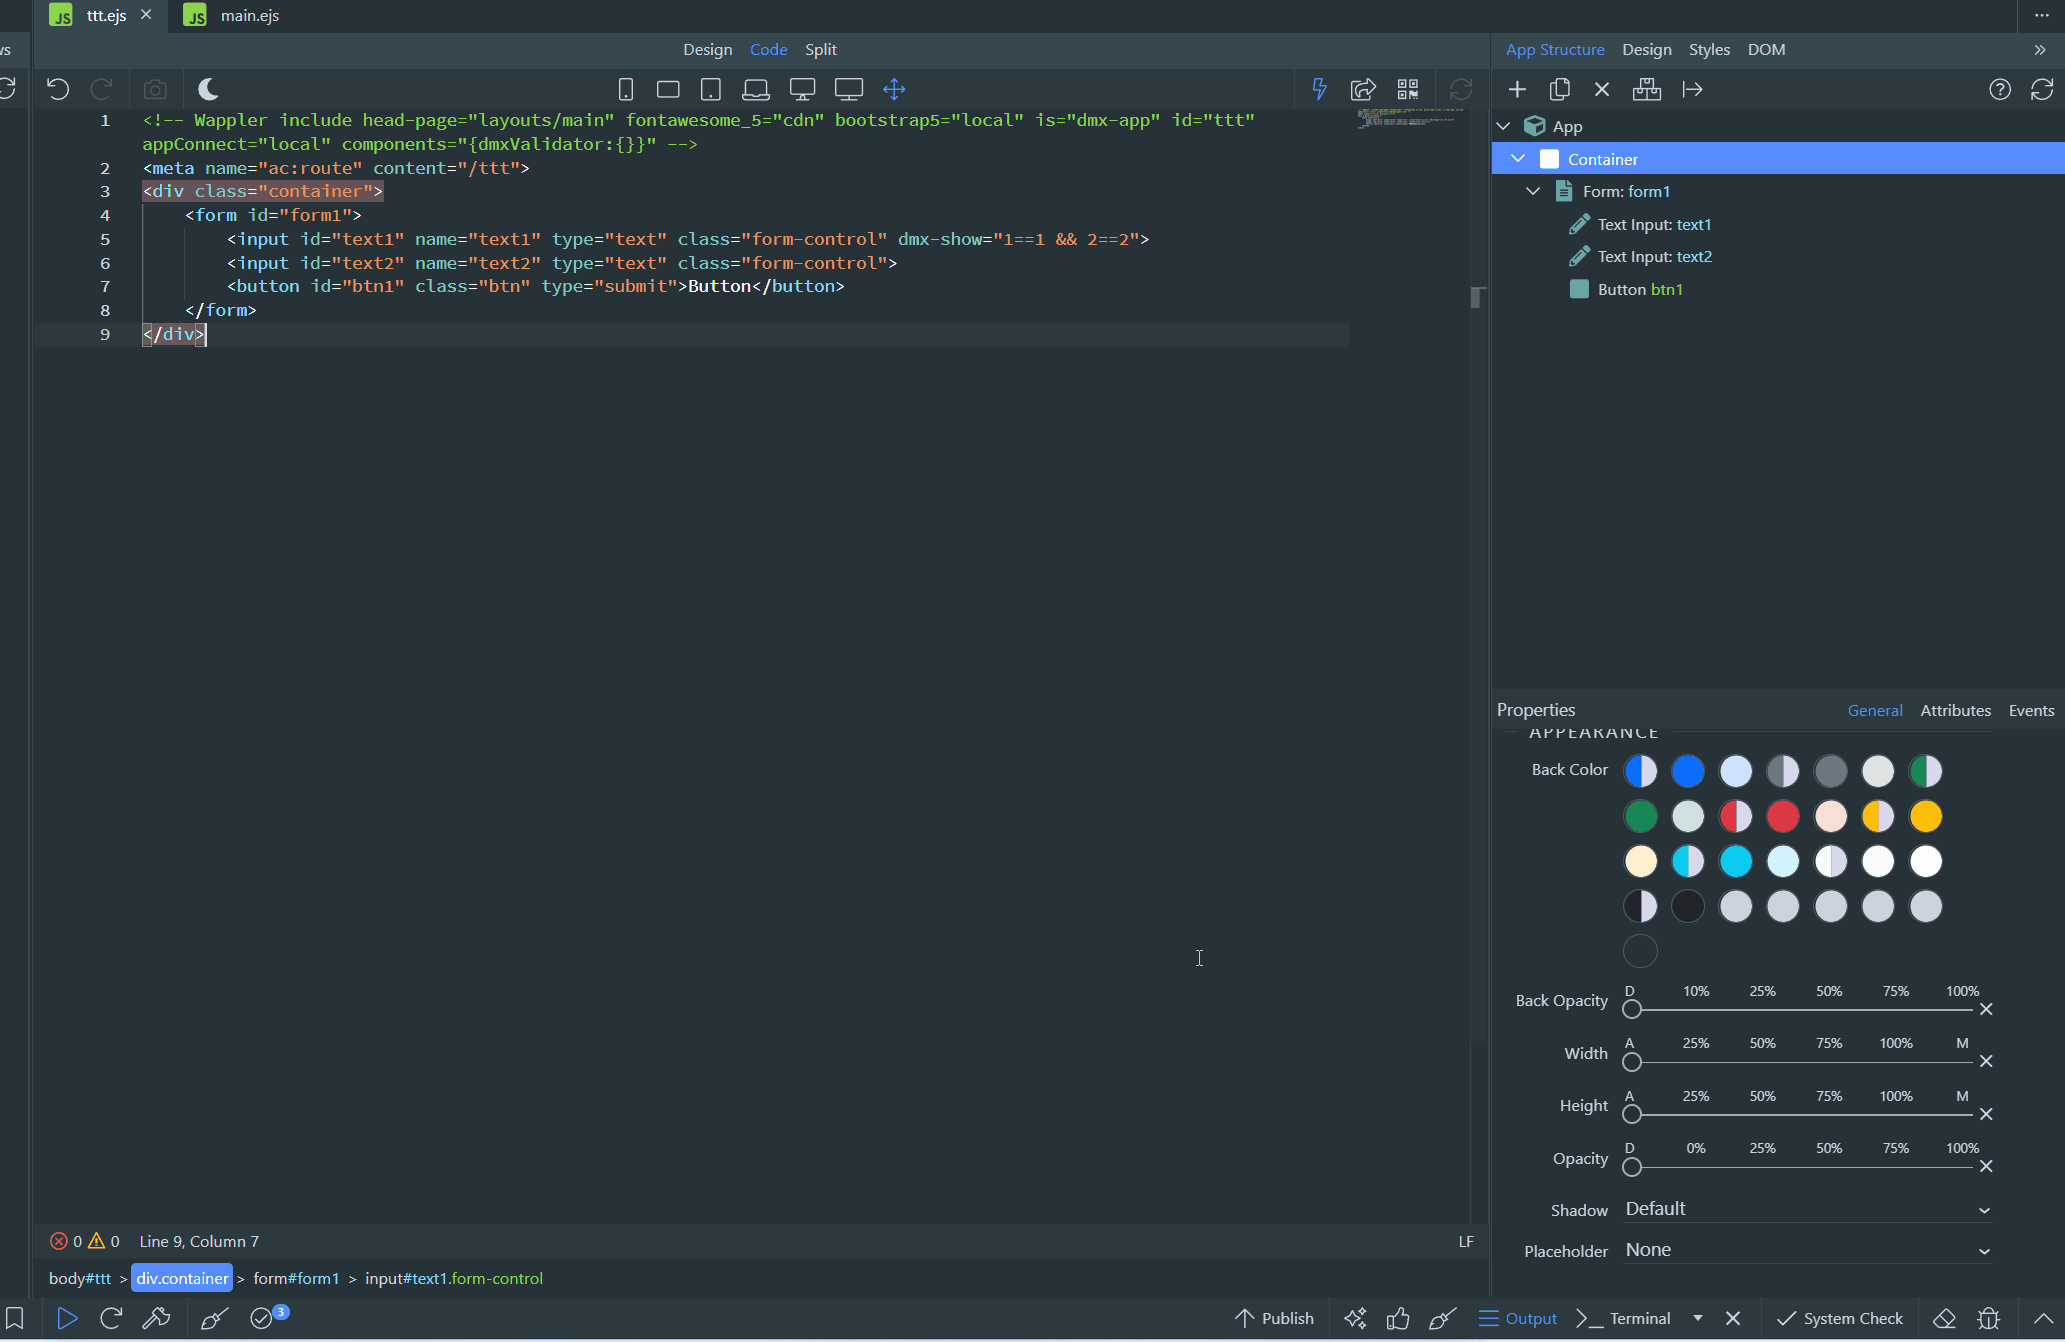Click the Back Opacity slider handle
This screenshot has width=2065, height=1342.
(x=1632, y=1009)
